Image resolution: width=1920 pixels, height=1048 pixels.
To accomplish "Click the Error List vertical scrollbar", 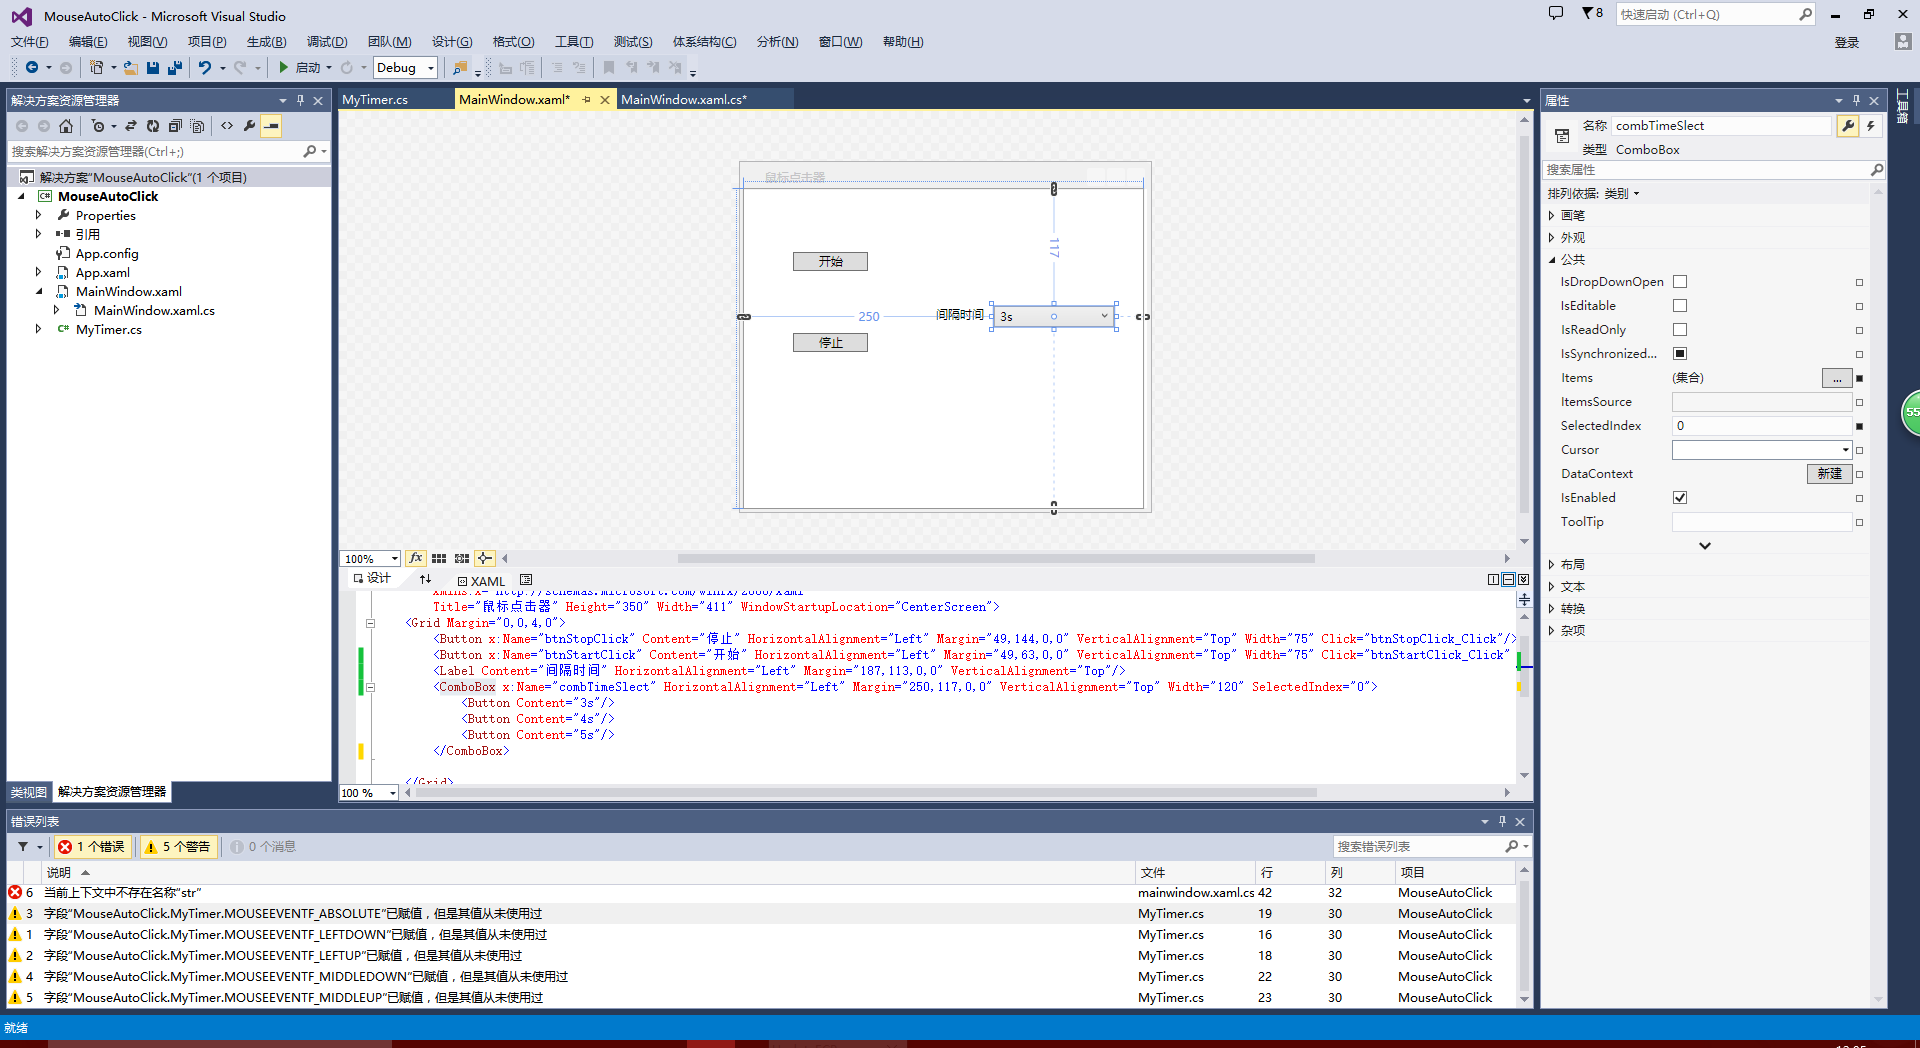I will coord(1524,934).
